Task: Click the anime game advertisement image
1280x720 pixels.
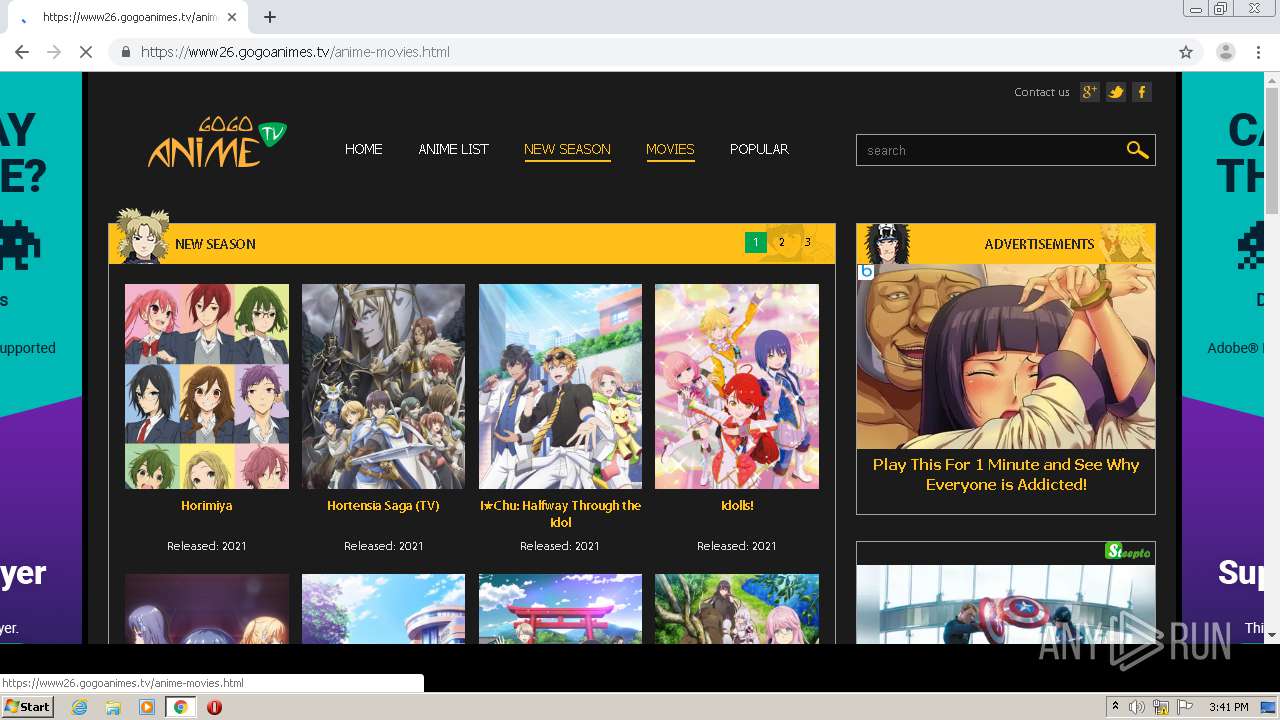Action: pyautogui.click(x=1006, y=356)
